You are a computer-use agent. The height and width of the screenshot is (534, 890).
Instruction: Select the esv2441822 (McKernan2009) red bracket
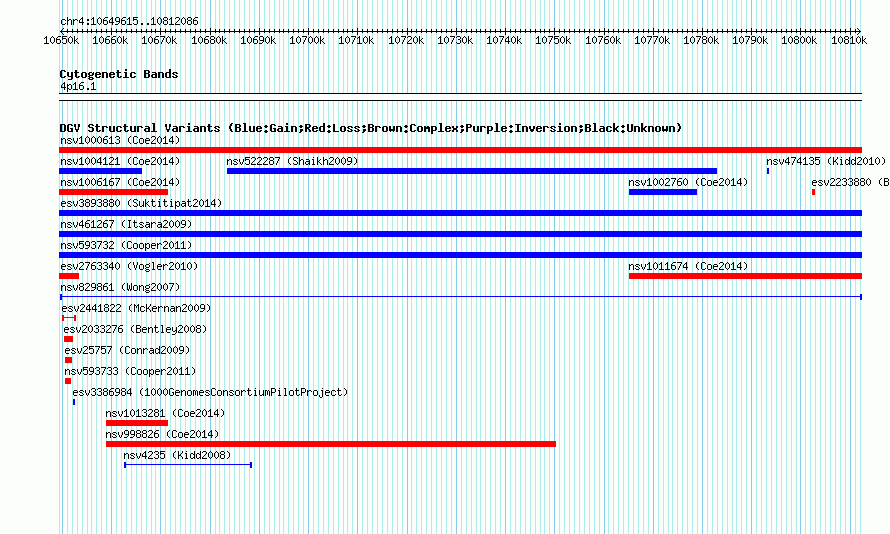[69, 318]
